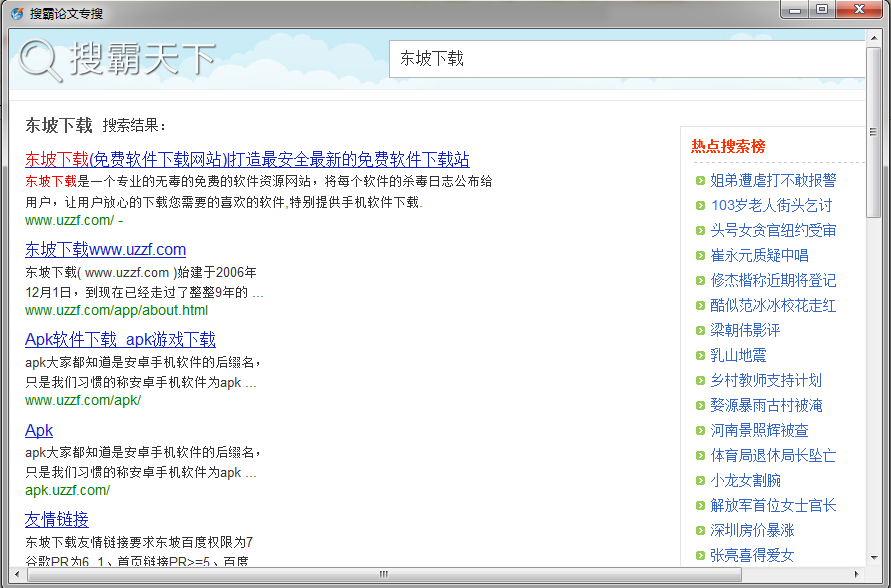Image resolution: width=891 pixels, height=588 pixels.
Task: Open hot search 解放军首位女士官长
Action: pos(773,506)
